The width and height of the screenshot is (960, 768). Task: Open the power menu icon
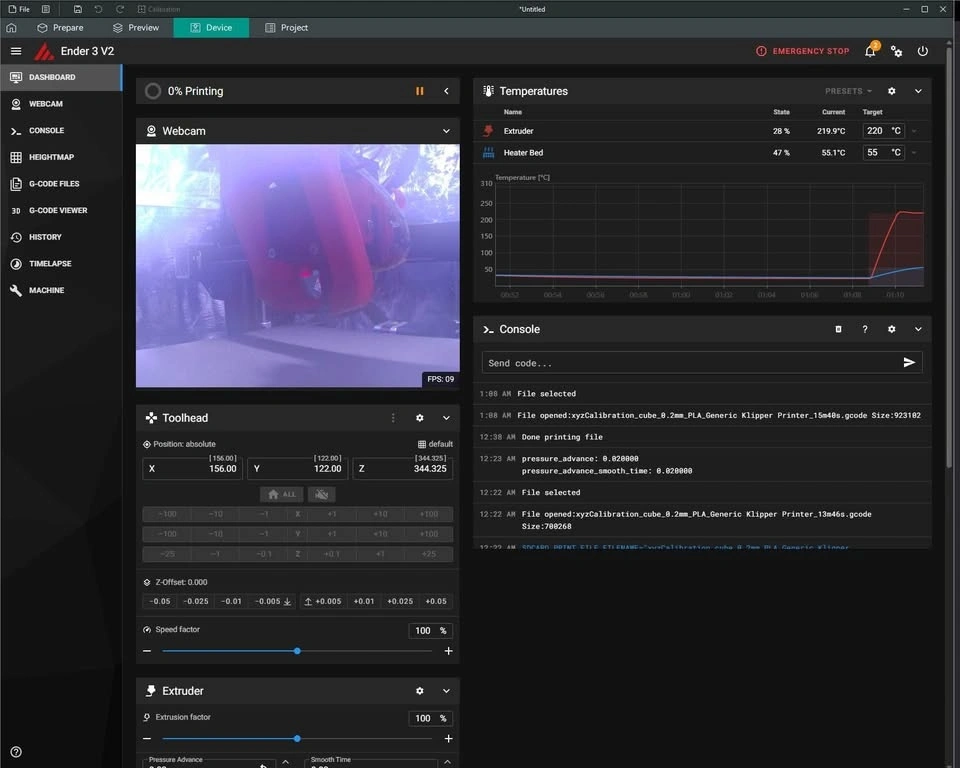pos(922,51)
